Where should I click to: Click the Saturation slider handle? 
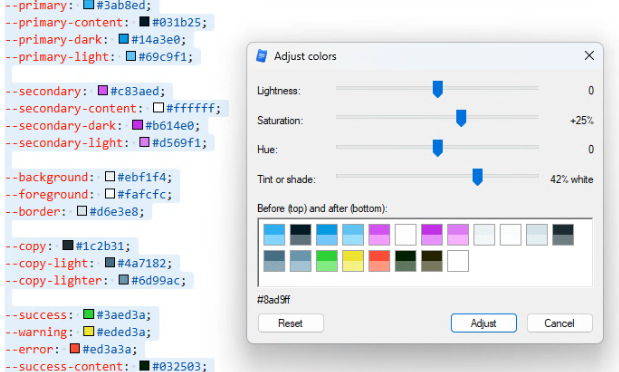(461, 118)
